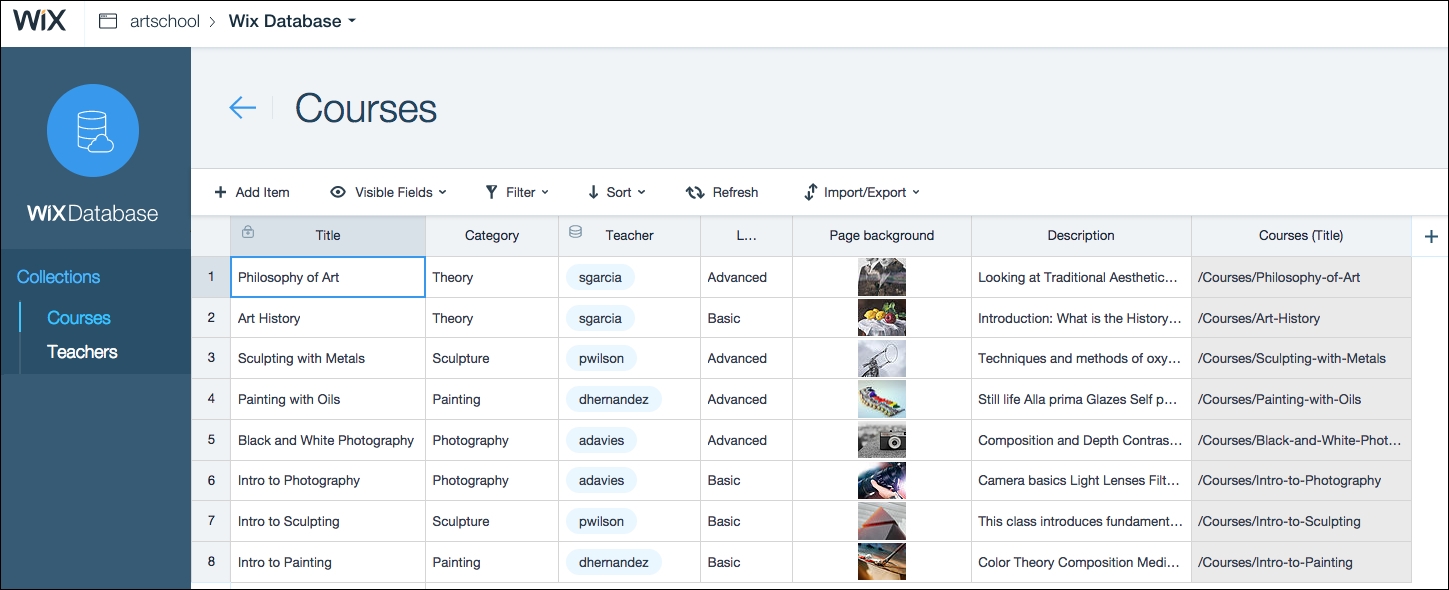Click the folder icon next to artschool

point(108,20)
